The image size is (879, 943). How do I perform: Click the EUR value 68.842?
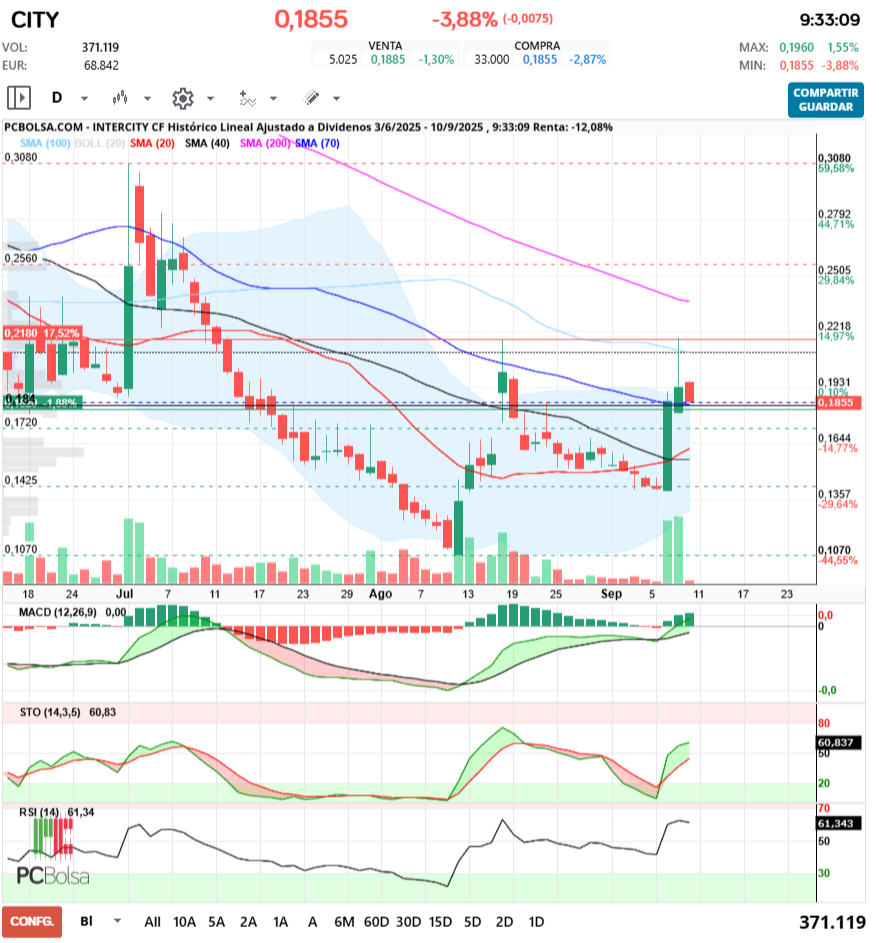coord(101,66)
